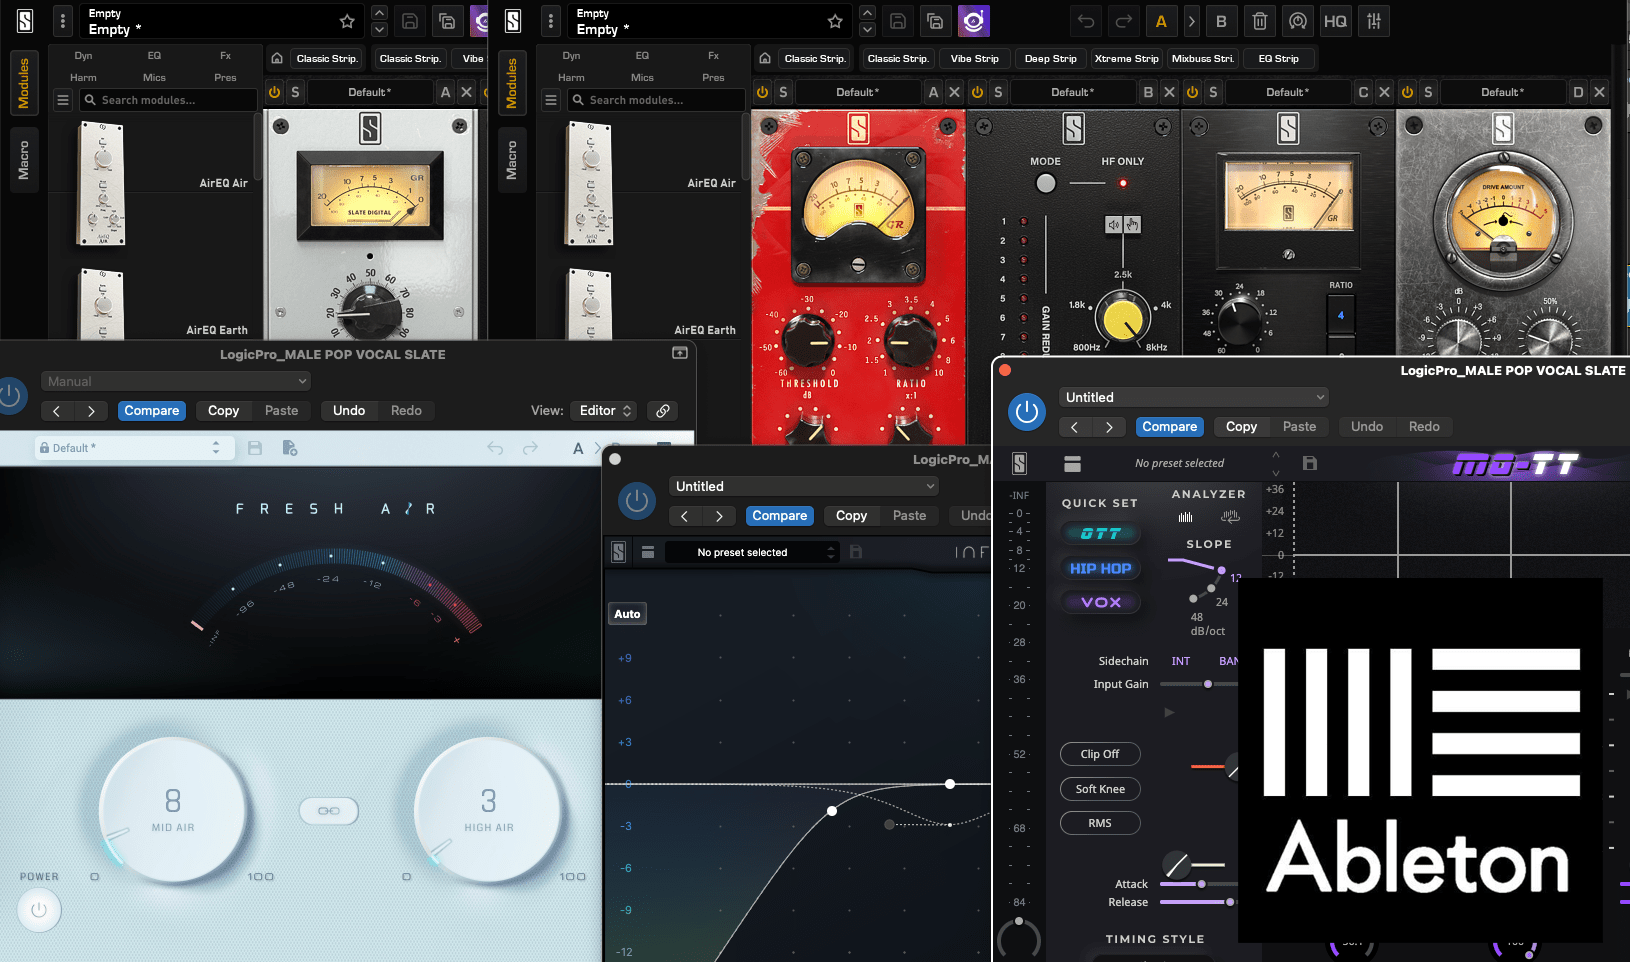Click the purple Slate assistant icon
The width and height of the screenshot is (1630, 962).
[x=973, y=21]
